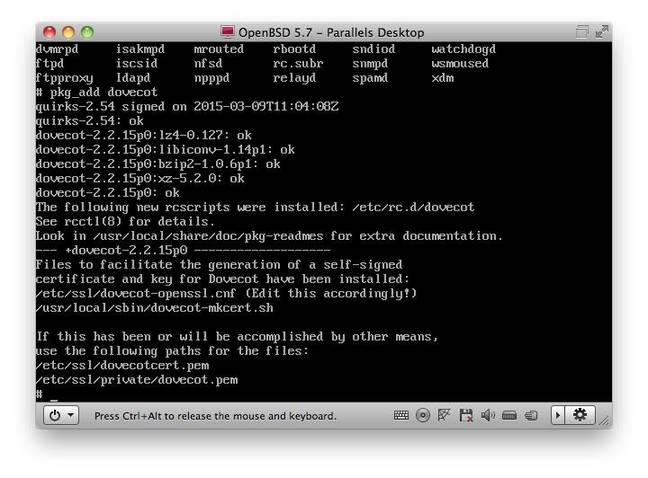Screen dimensions: 648x478
Task: Click the 'Press Ctrl+Alt to release' hint text
Action: tap(215, 416)
